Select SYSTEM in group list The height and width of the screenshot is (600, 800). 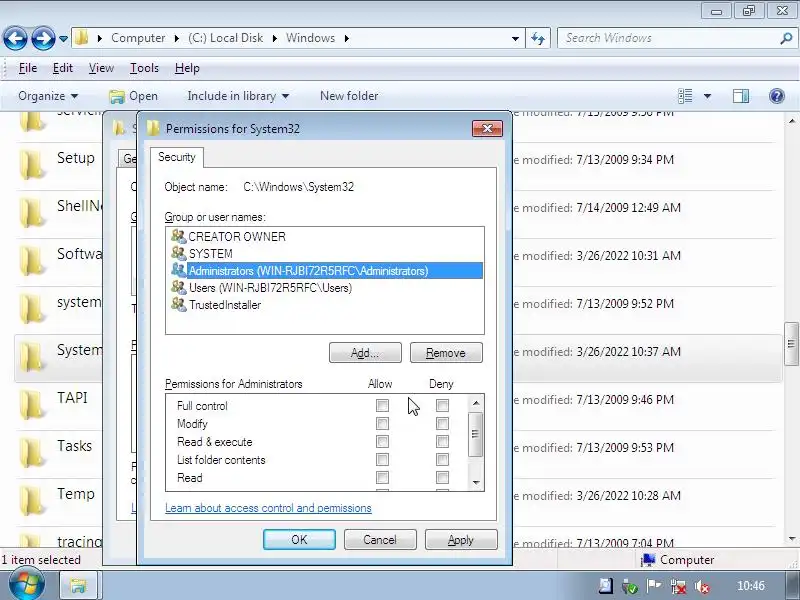pos(324,254)
